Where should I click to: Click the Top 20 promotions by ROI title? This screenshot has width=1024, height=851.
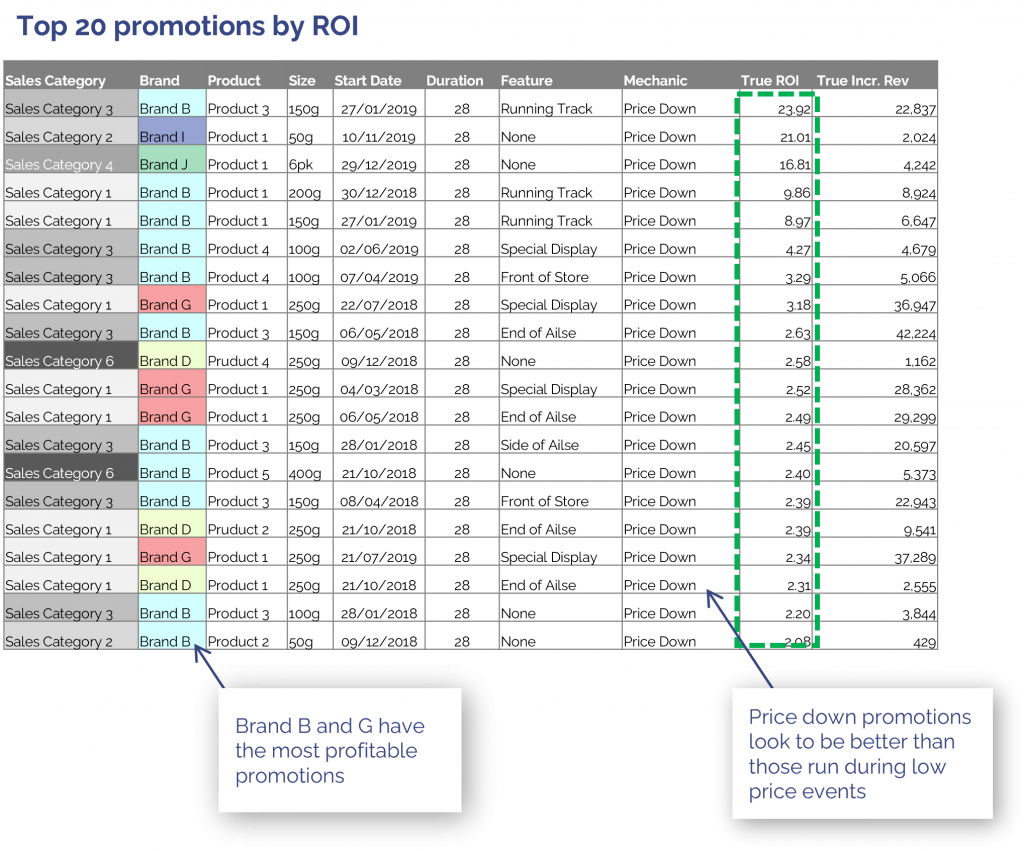pos(187,27)
